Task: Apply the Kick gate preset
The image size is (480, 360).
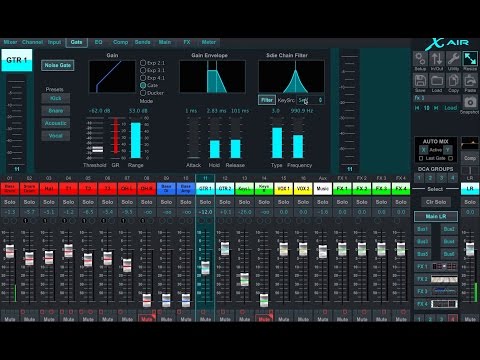Action: click(x=56, y=98)
